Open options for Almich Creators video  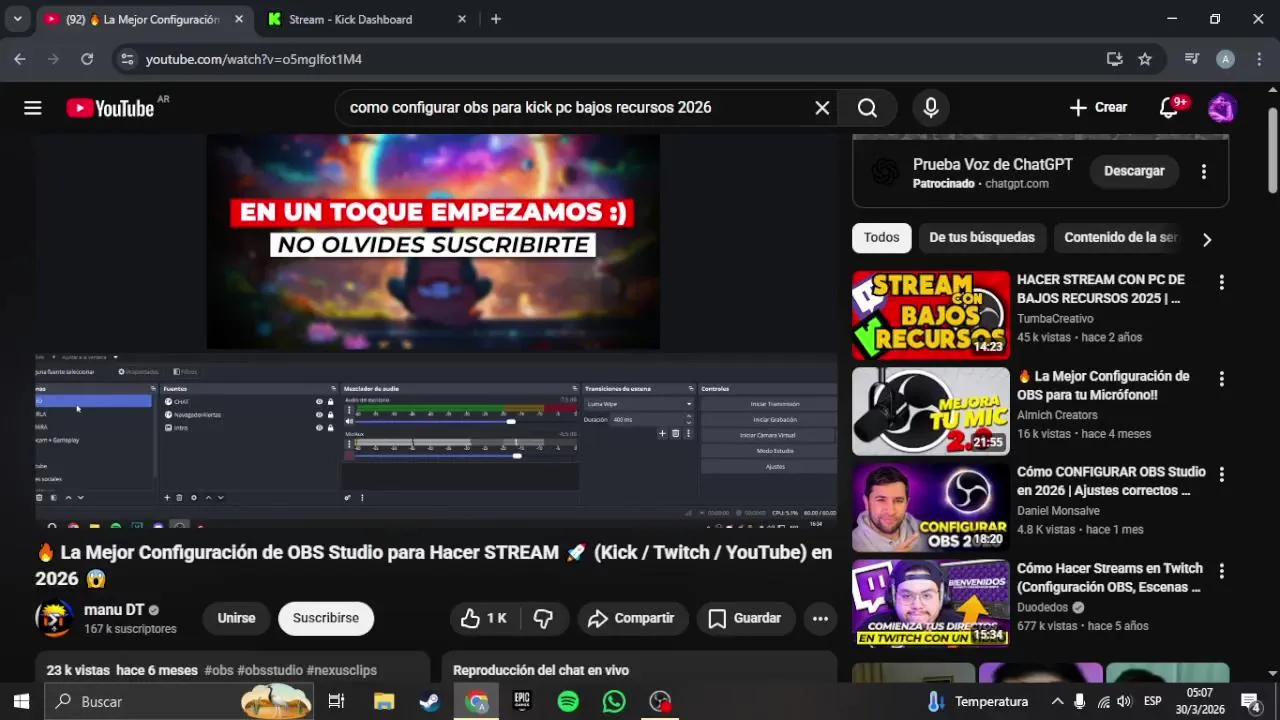point(1221,380)
